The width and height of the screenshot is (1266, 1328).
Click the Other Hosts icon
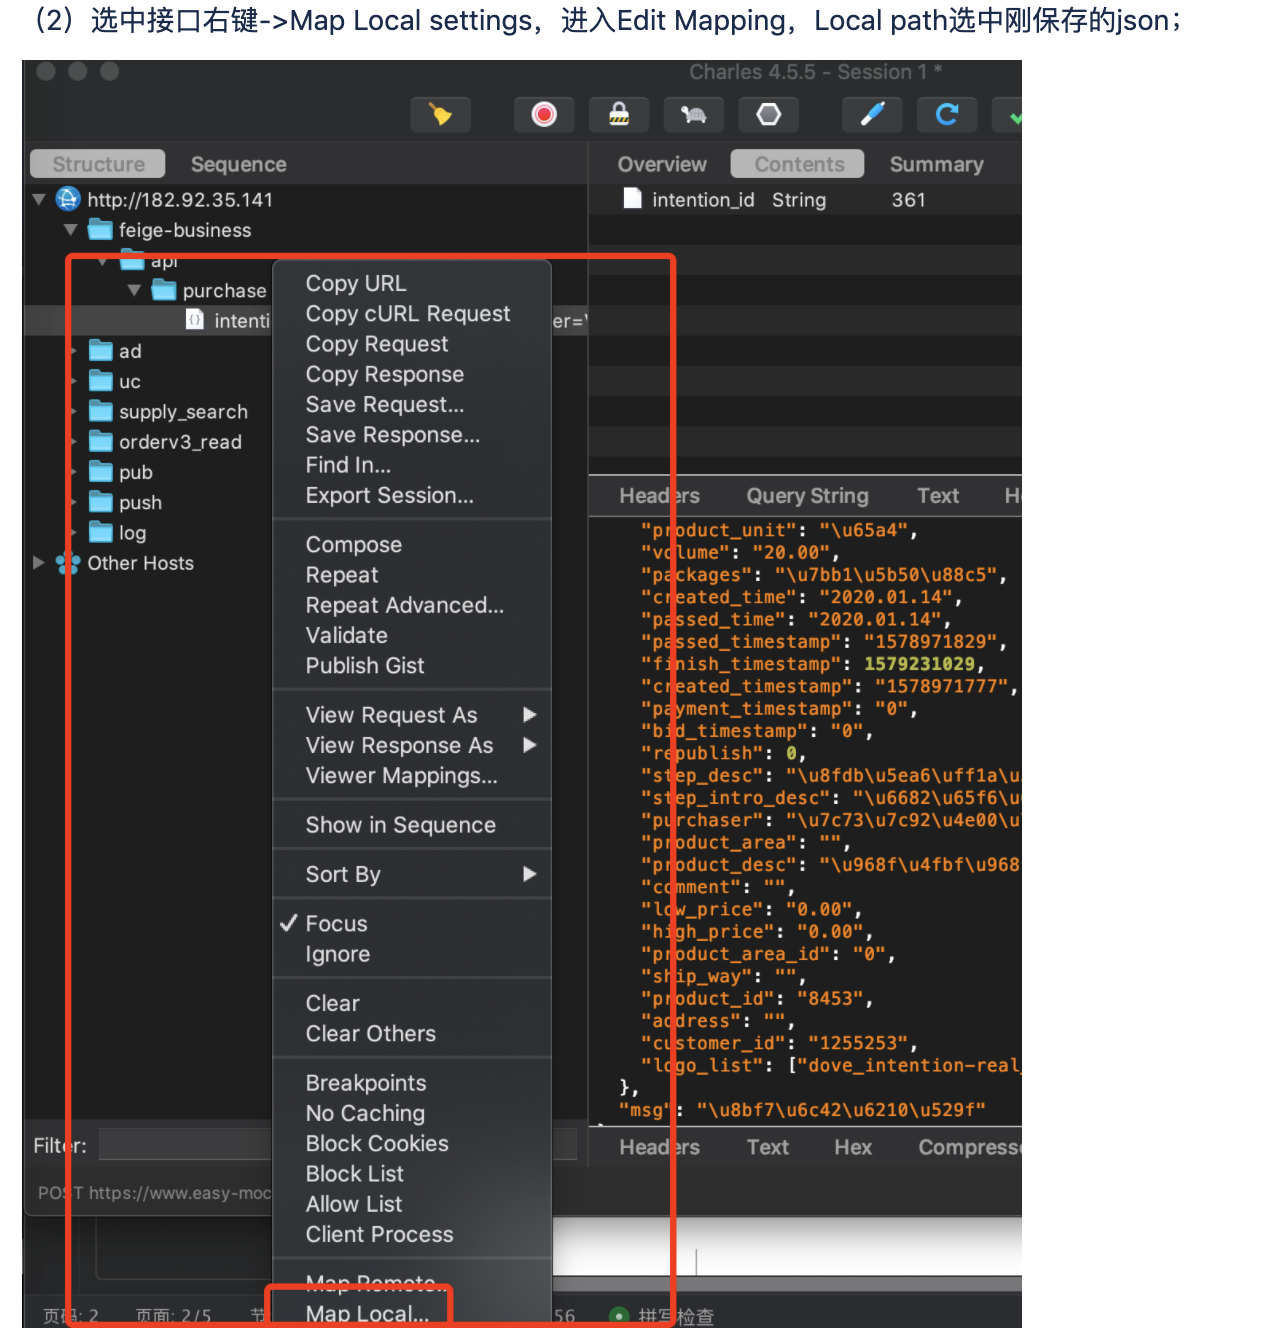tap(68, 563)
